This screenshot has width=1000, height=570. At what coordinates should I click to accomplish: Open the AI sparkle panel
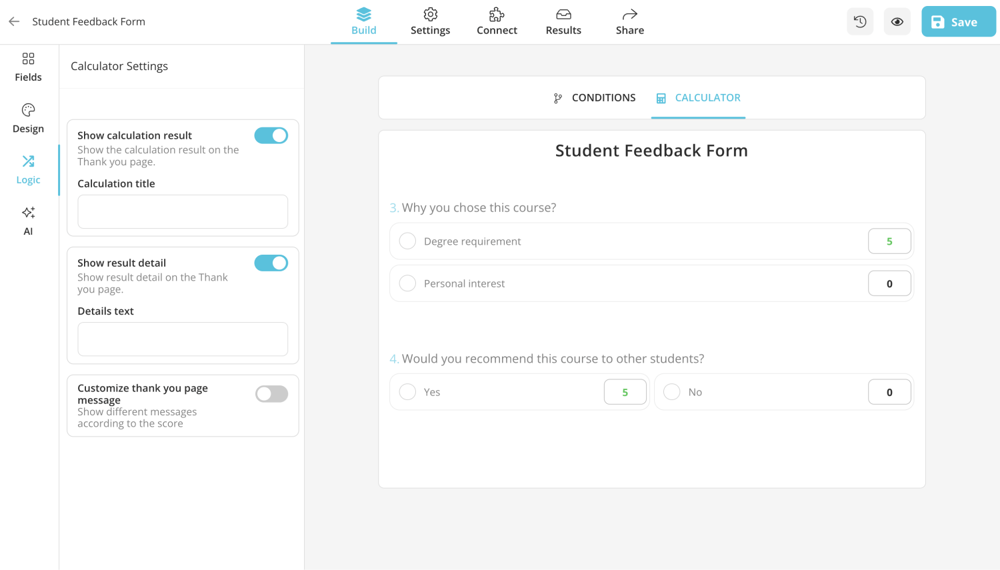(28, 220)
